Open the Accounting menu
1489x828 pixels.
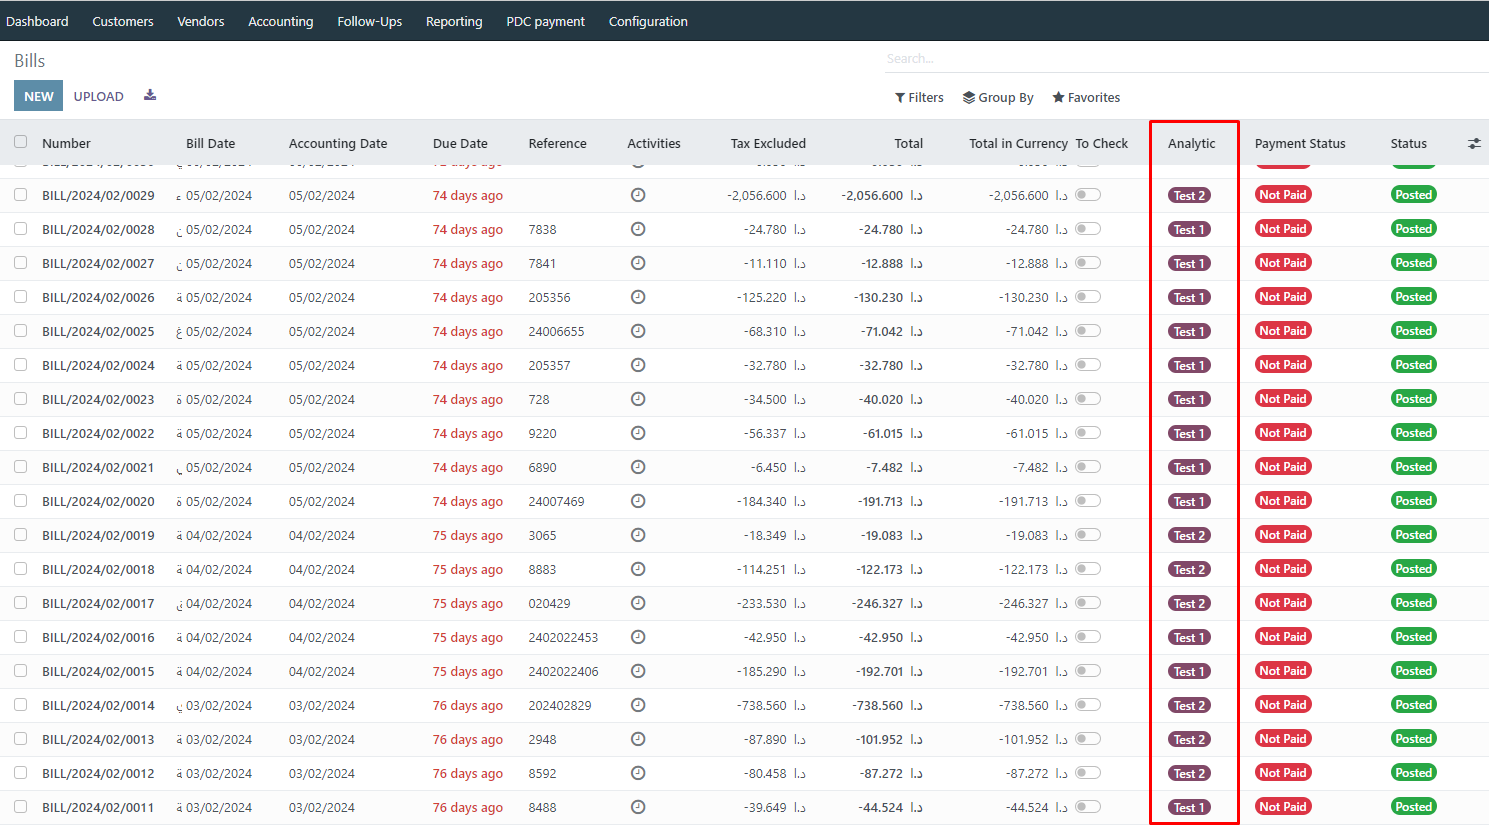pos(281,21)
